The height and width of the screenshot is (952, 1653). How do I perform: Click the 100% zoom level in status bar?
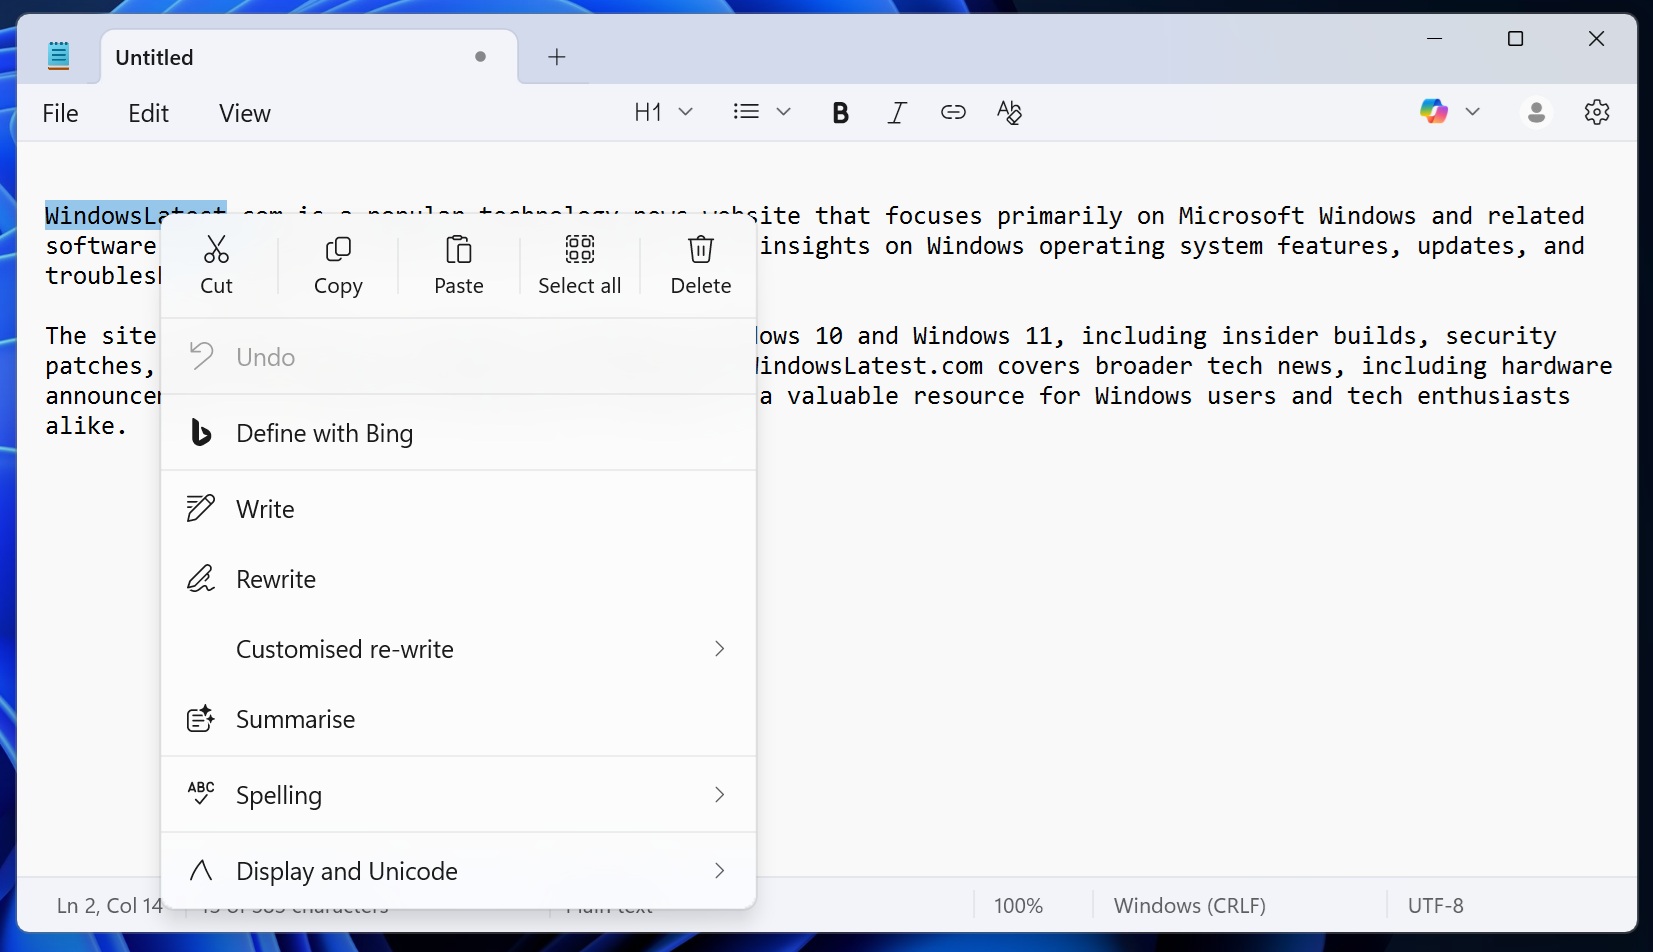point(1018,906)
